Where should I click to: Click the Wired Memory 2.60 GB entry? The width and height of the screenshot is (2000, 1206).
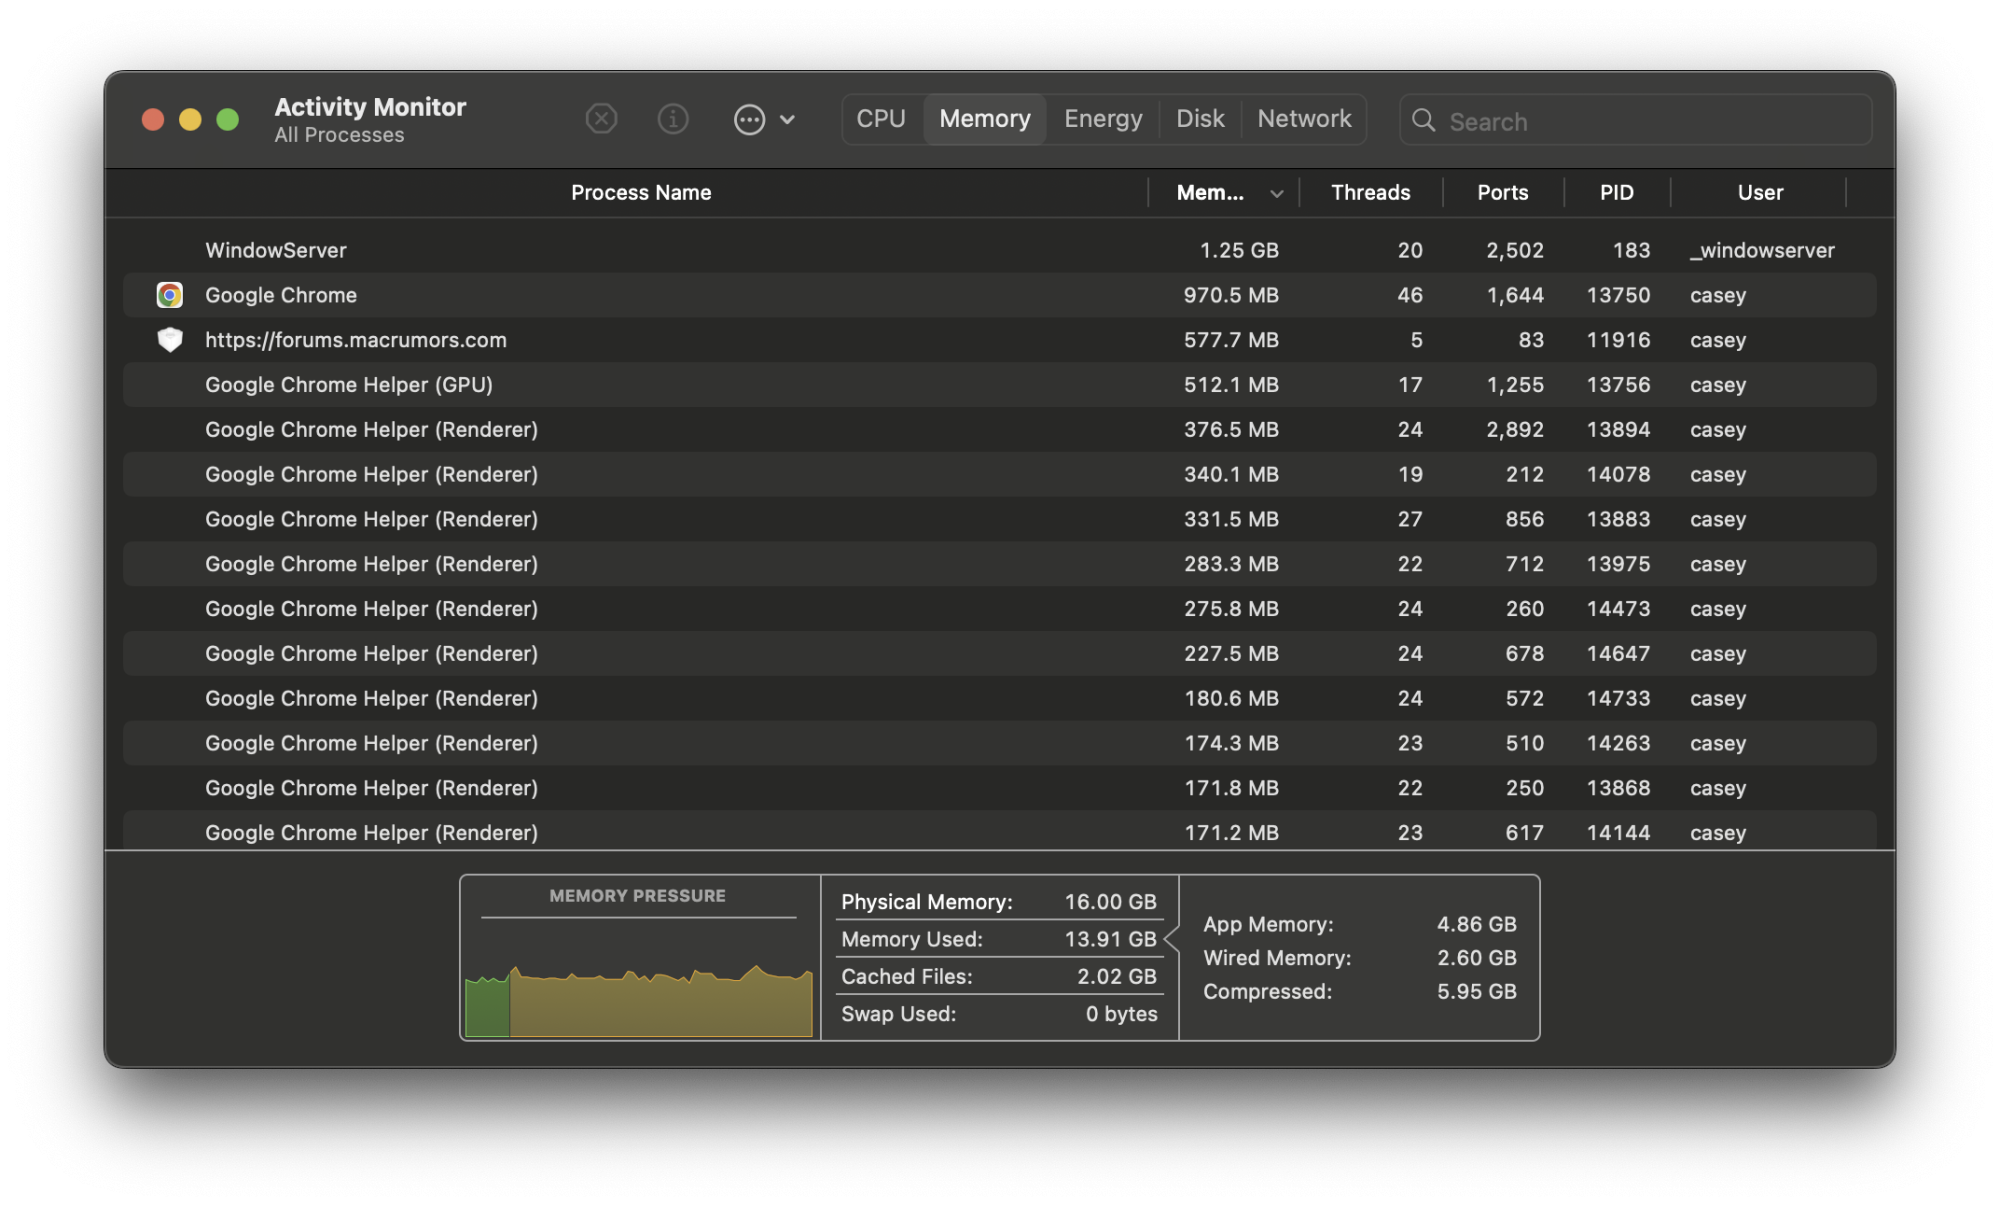[1360, 958]
